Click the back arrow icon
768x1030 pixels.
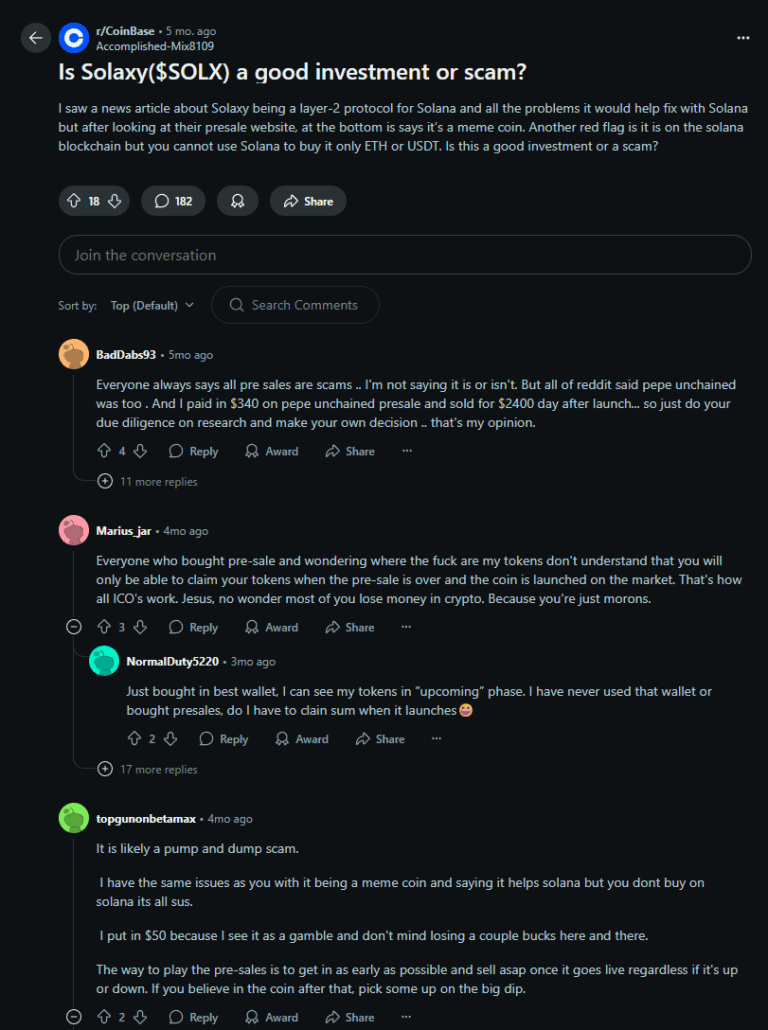point(36,38)
